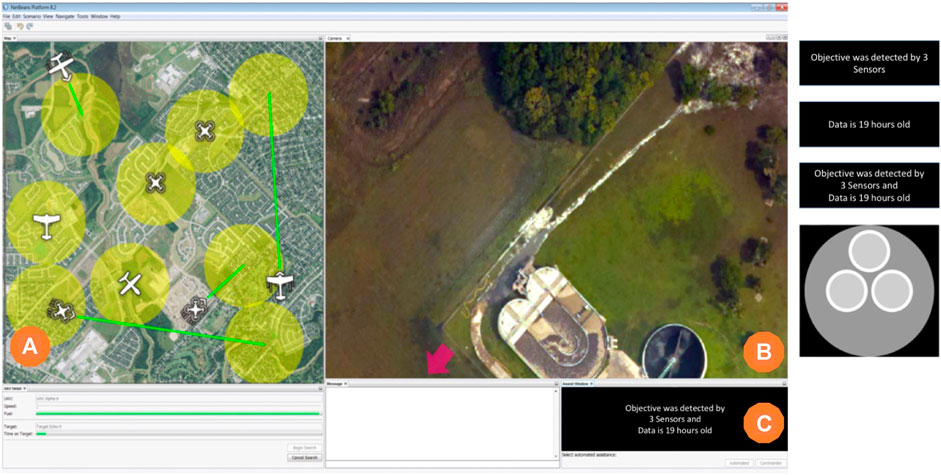The height and width of the screenshot is (475, 941).
Task: Select quadcopter in lower of two overlapping circles
Action: [x=155, y=183]
